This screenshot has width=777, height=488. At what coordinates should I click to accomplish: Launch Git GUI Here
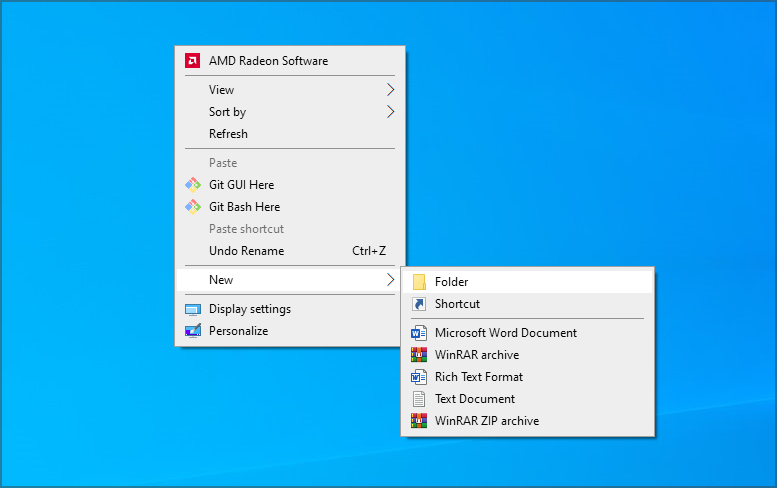click(290, 185)
